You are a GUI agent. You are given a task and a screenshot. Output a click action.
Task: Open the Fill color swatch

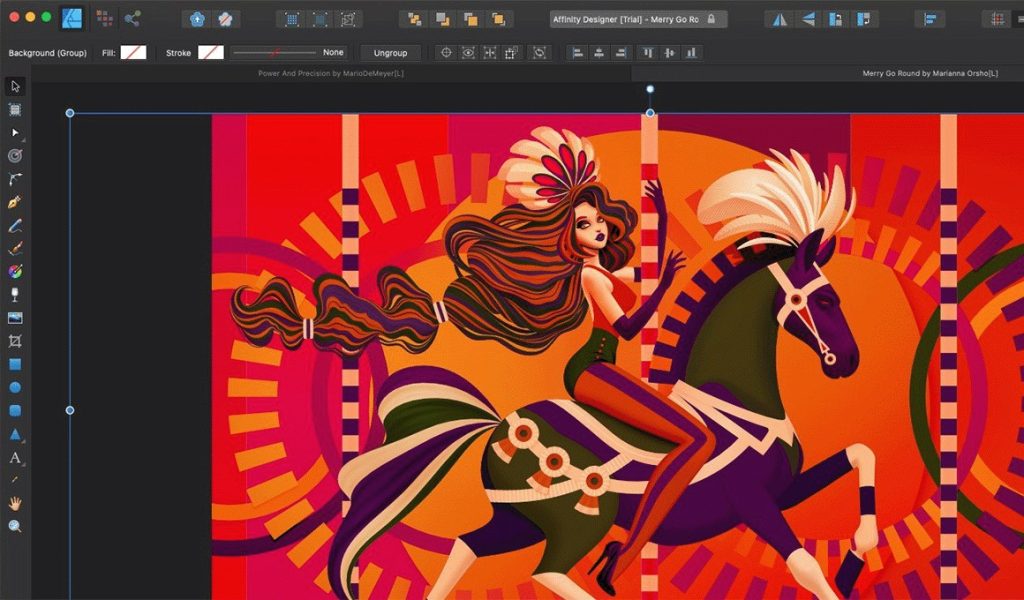coord(133,52)
